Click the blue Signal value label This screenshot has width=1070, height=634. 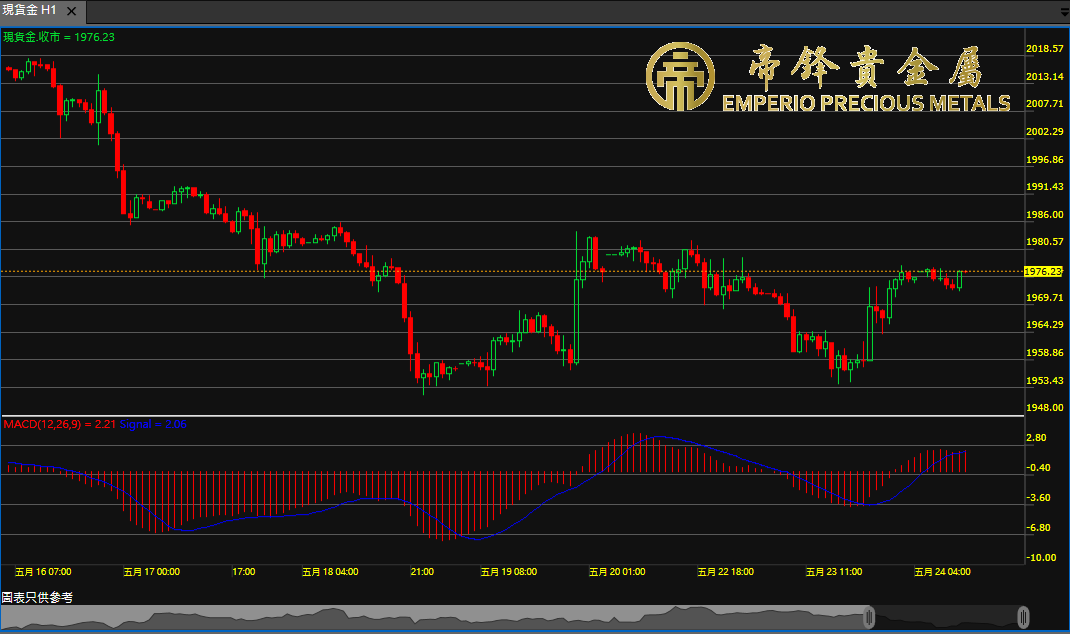(153, 424)
